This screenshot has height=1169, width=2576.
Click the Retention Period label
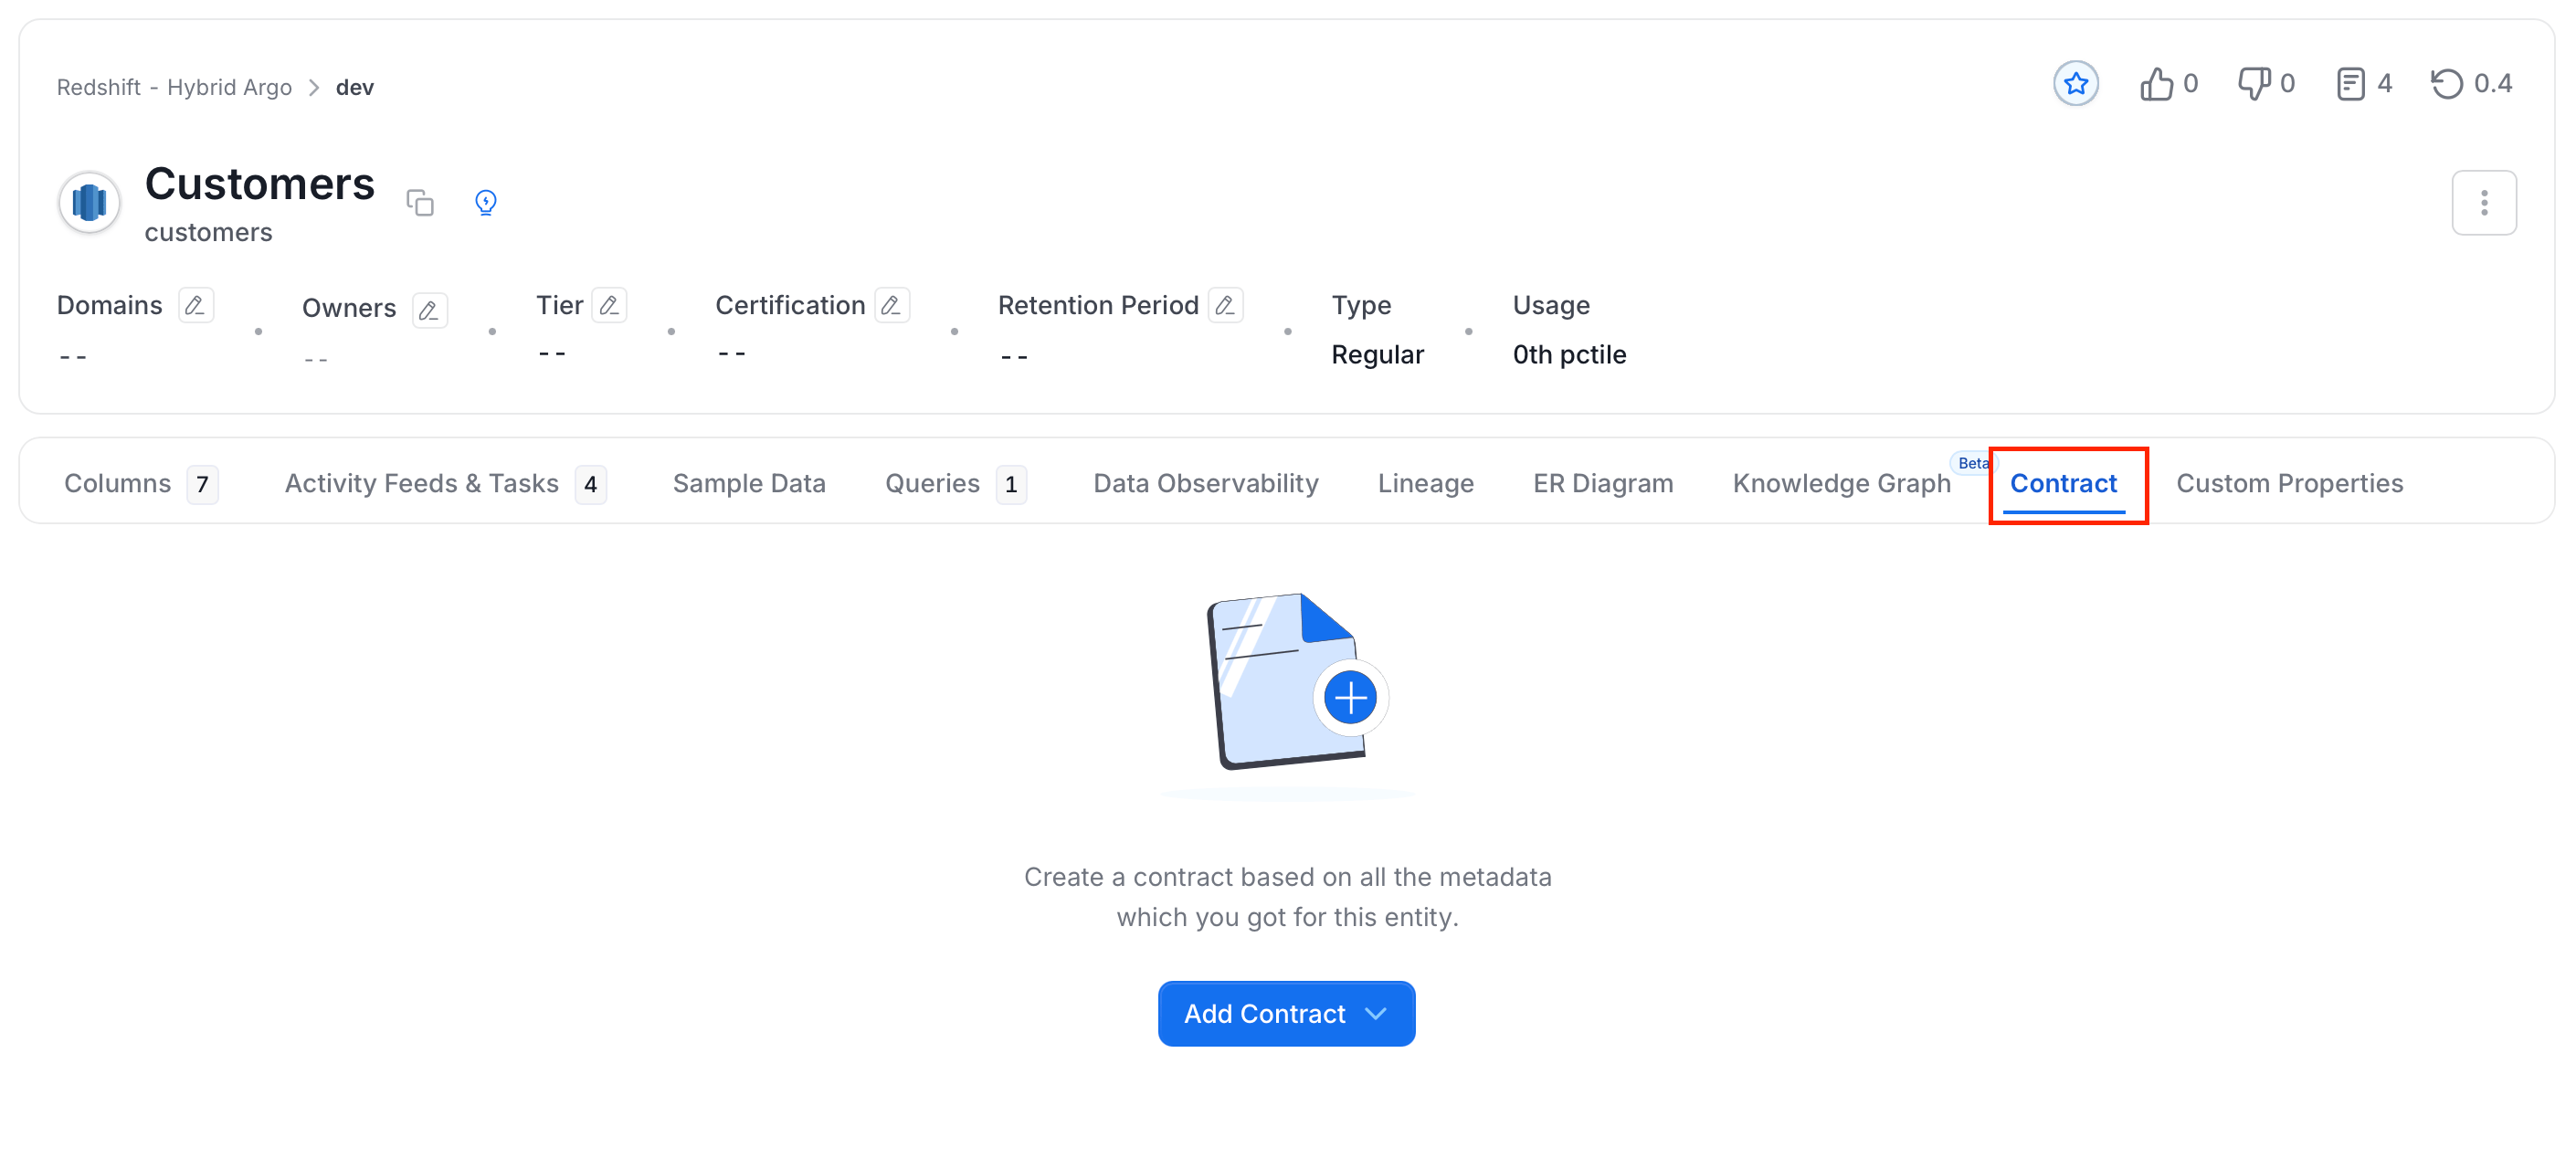click(1098, 305)
